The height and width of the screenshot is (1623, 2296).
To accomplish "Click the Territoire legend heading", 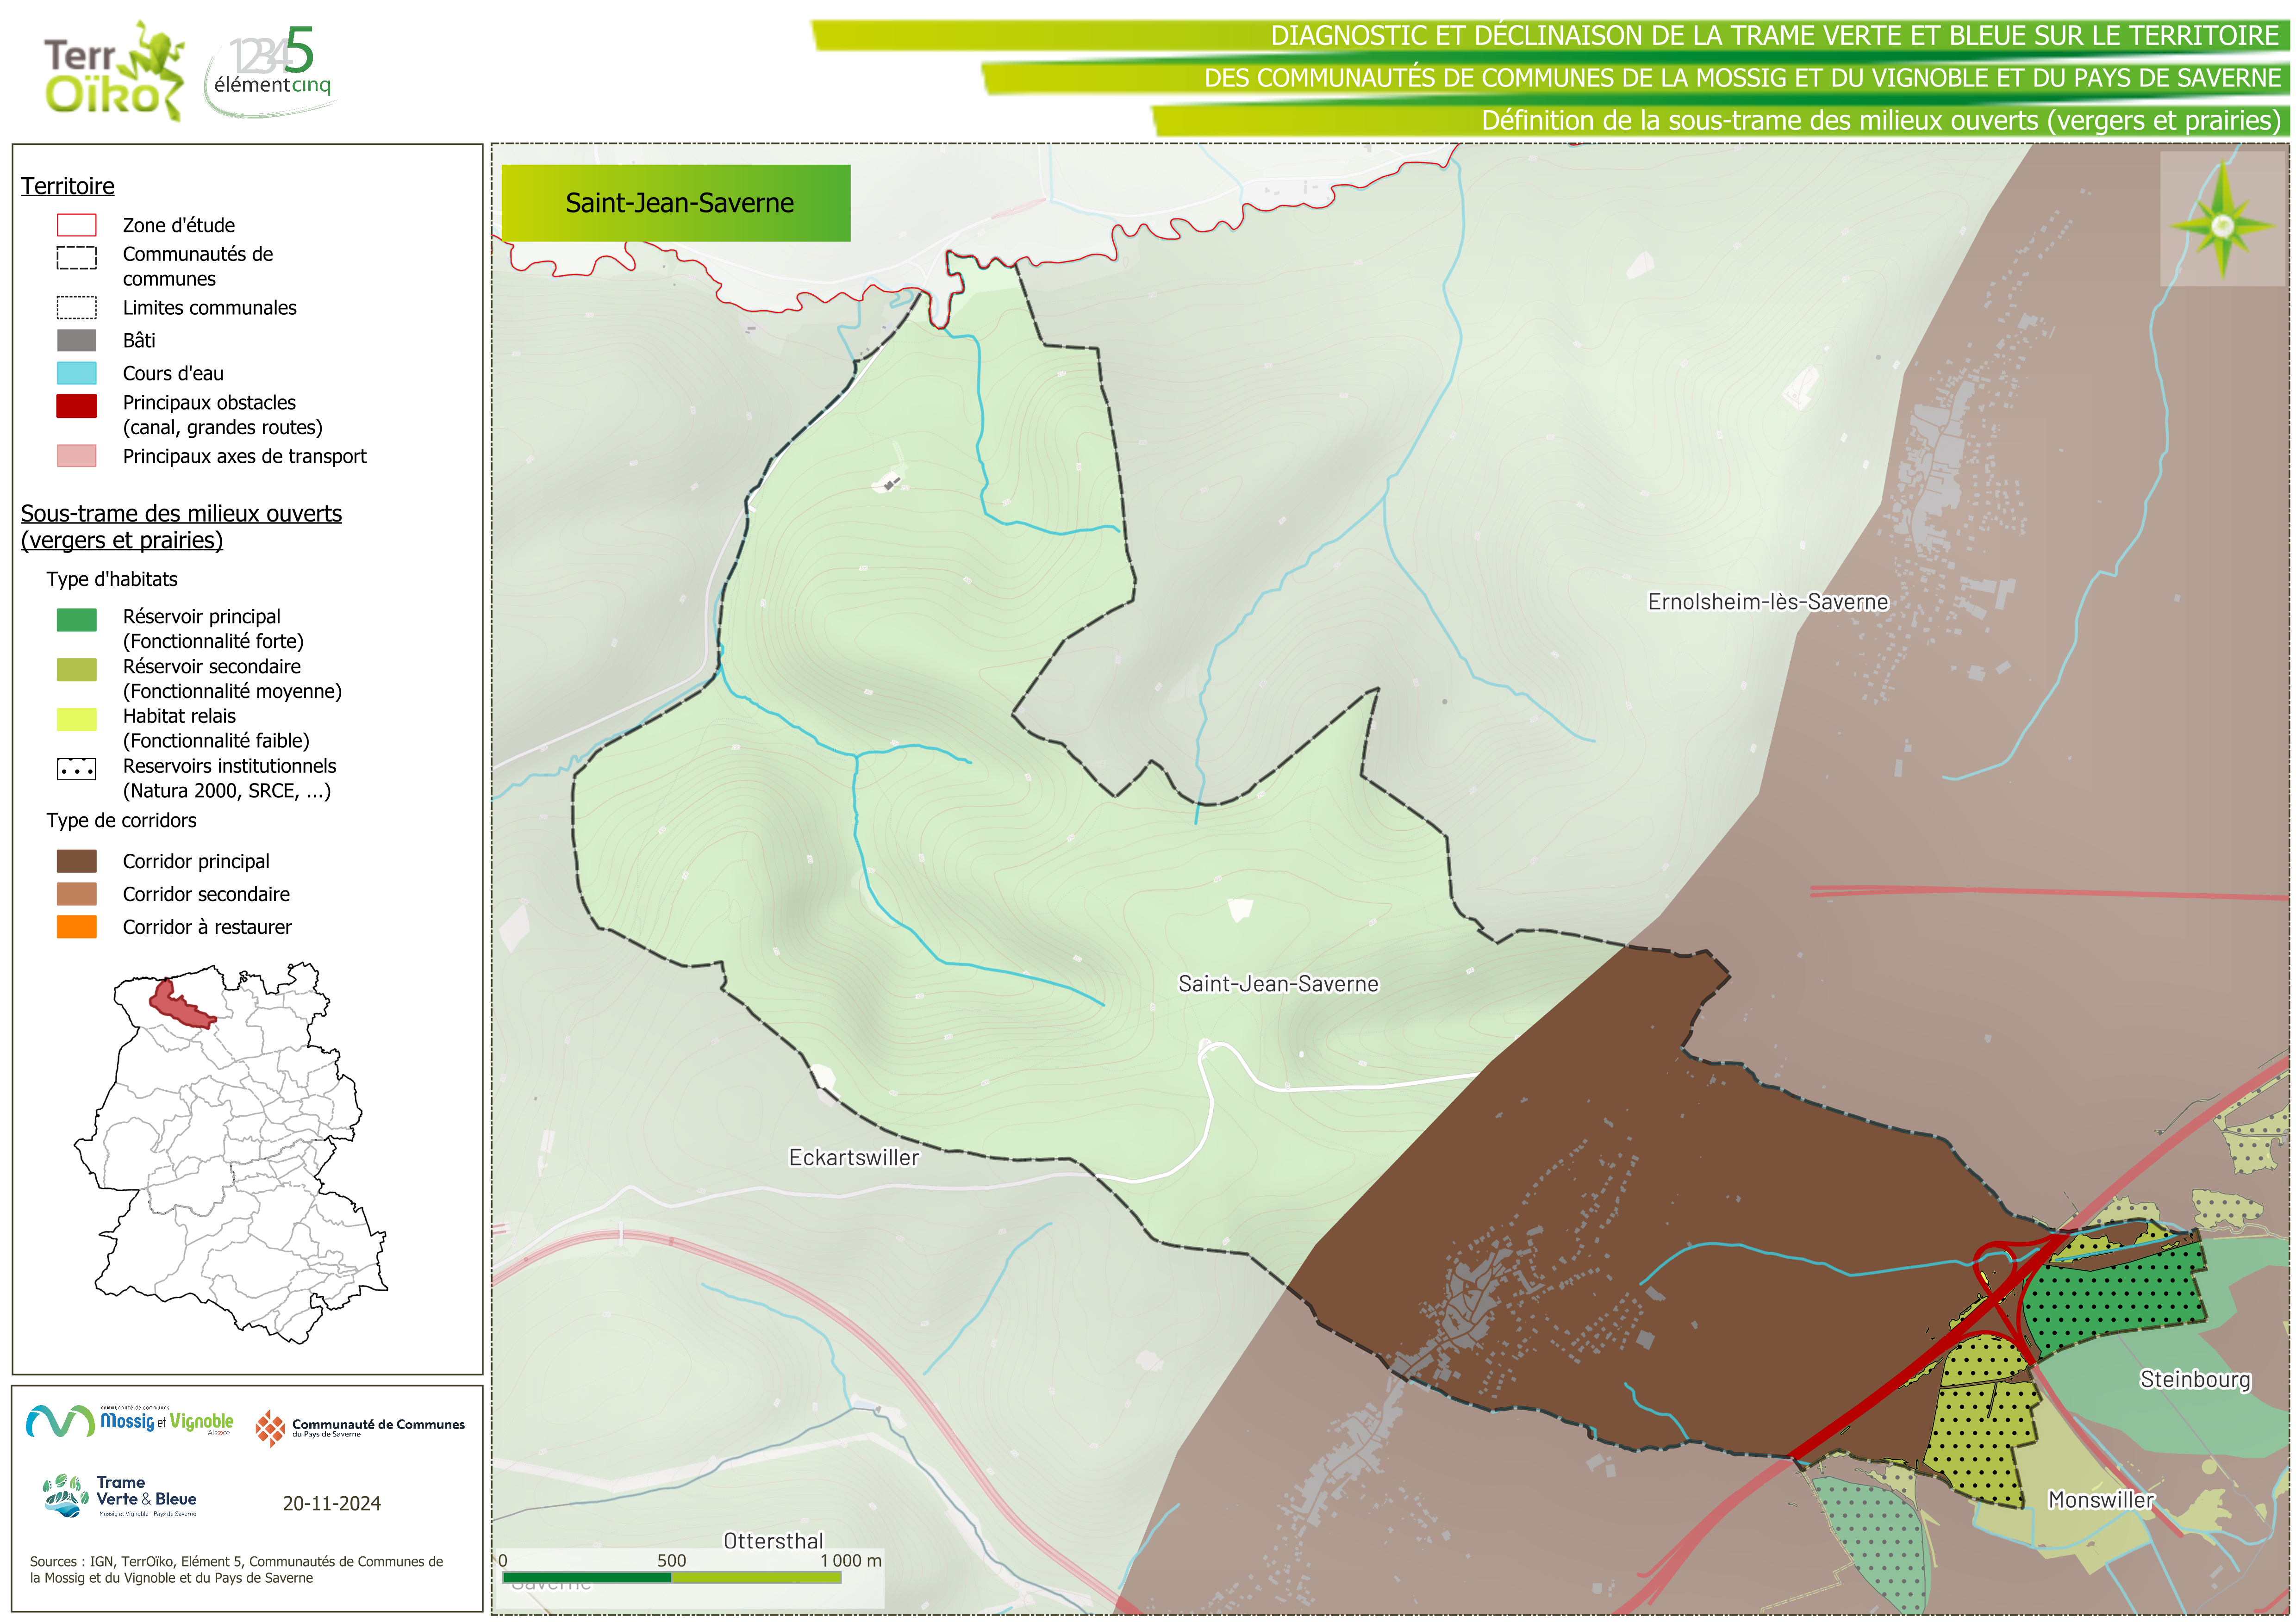I will (x=67, y=186).
